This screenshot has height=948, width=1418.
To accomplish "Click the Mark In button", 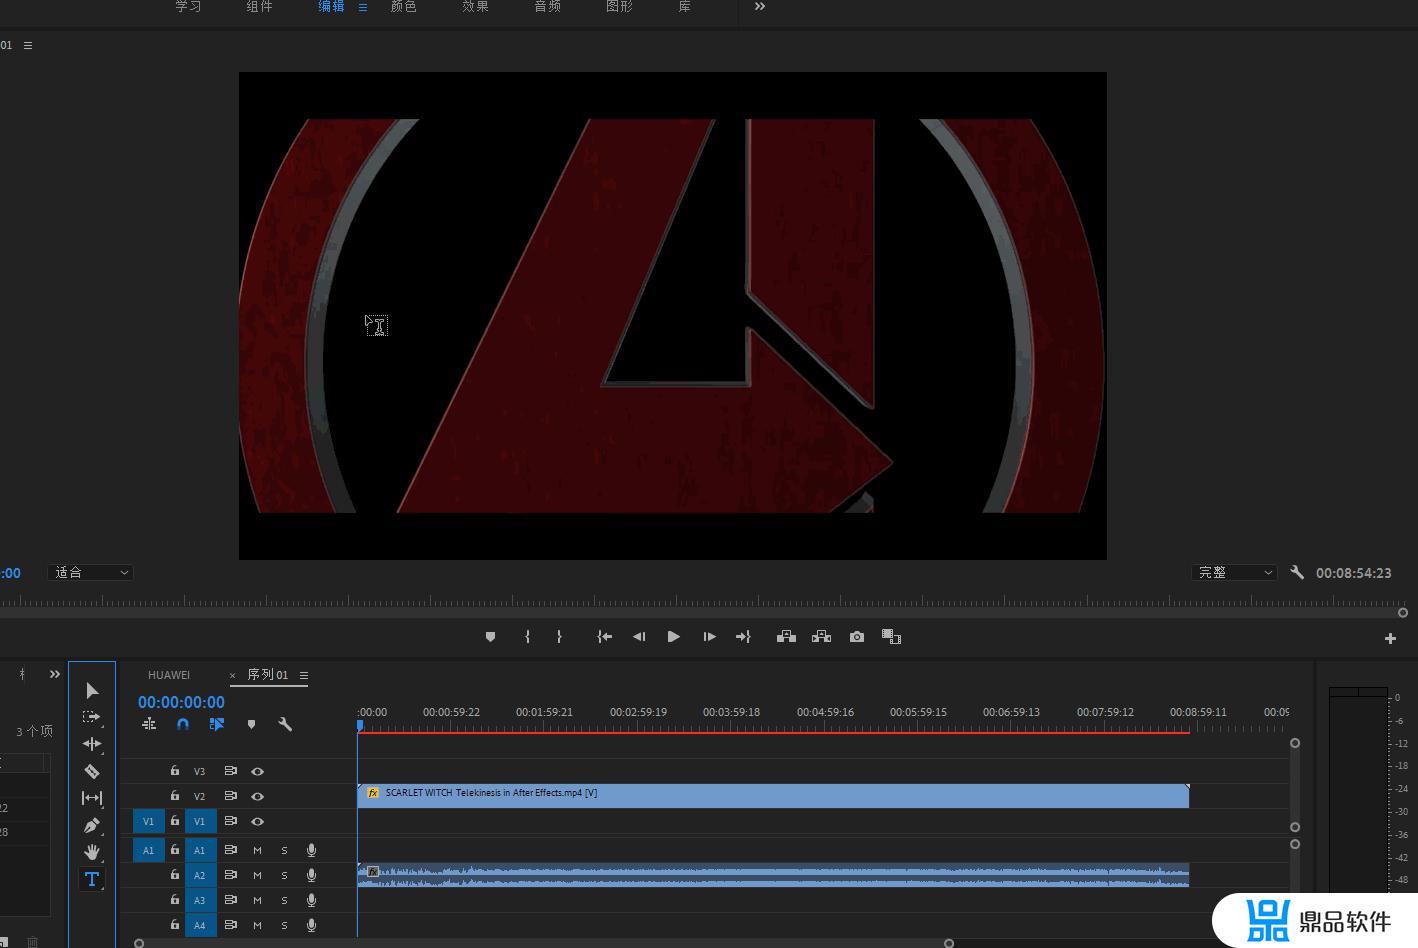I will click(527, 637).
